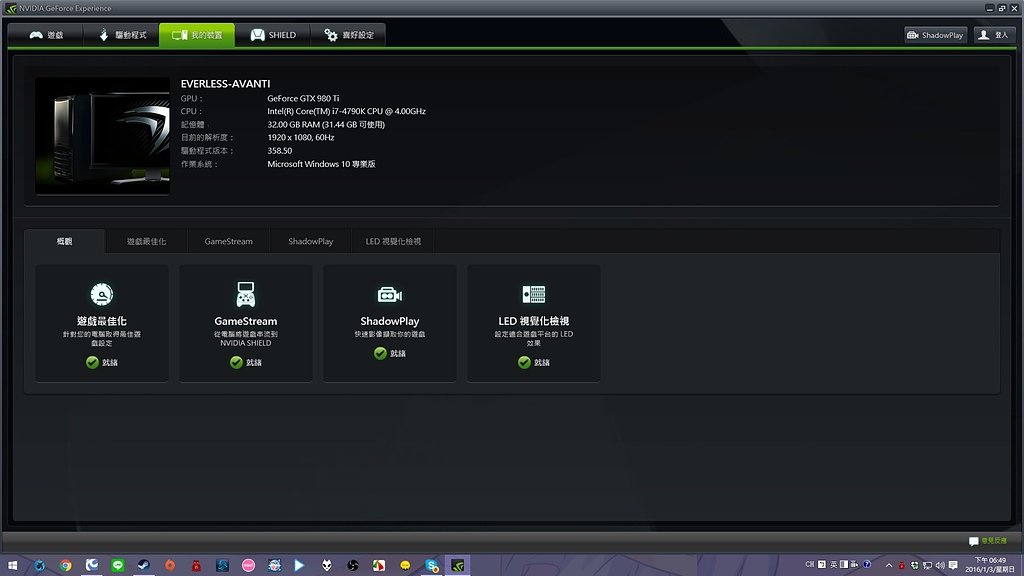Click the ShadowPlay card title
Viewport: 1024px width, 576px height.
tap(390, 321)
